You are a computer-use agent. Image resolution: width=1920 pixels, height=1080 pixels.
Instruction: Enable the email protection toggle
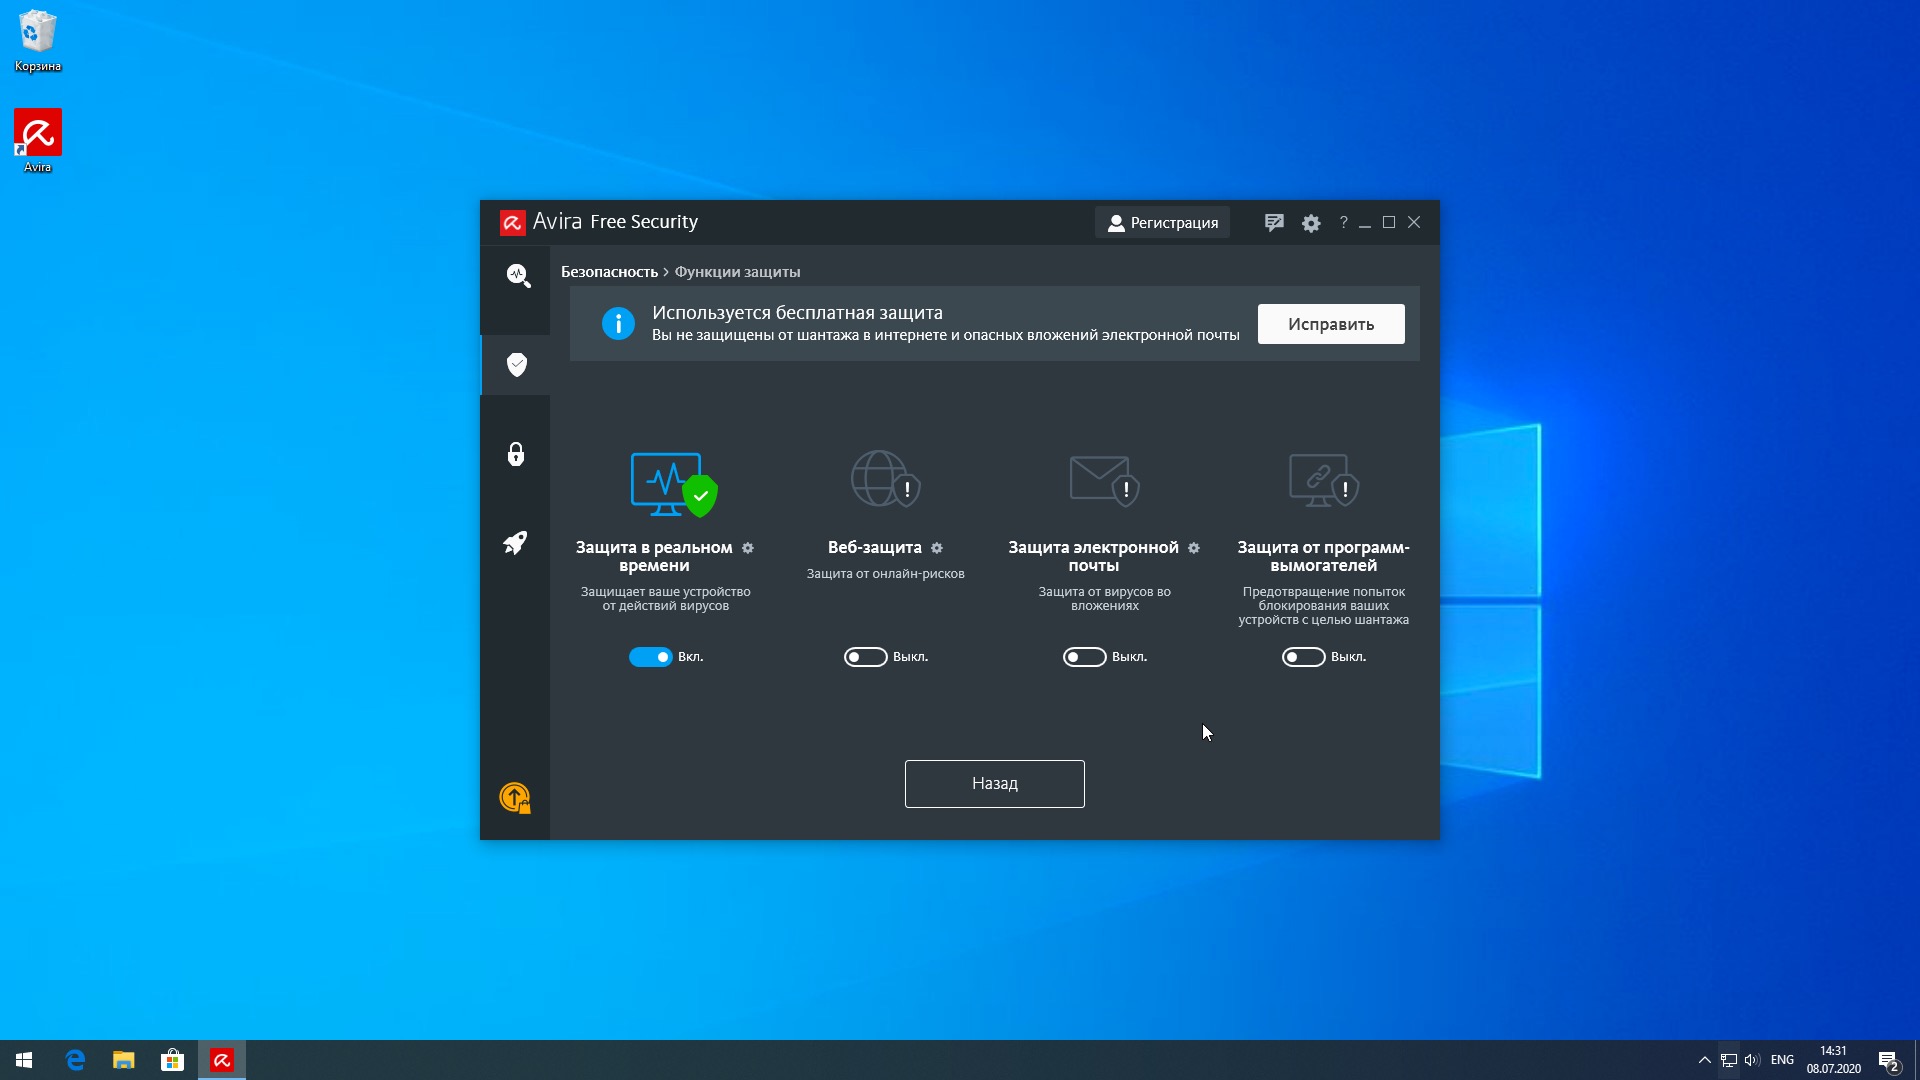[1085, 657]
